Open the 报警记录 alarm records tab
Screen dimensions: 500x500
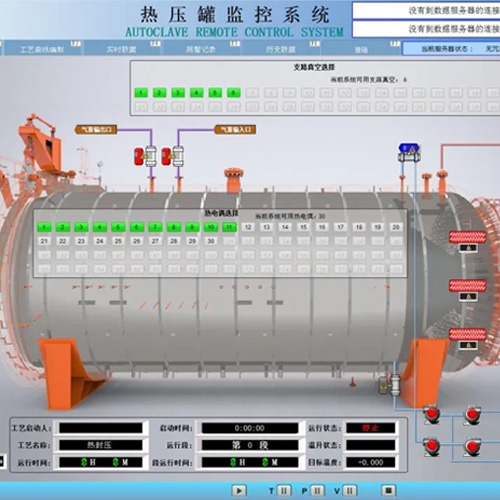(201, 49)
